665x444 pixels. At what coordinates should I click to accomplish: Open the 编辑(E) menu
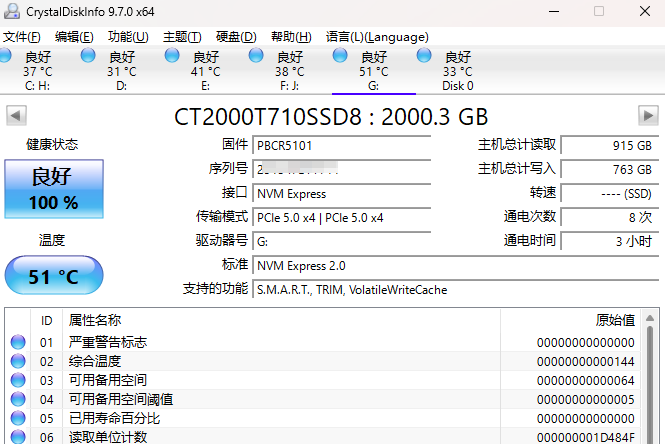74,37
